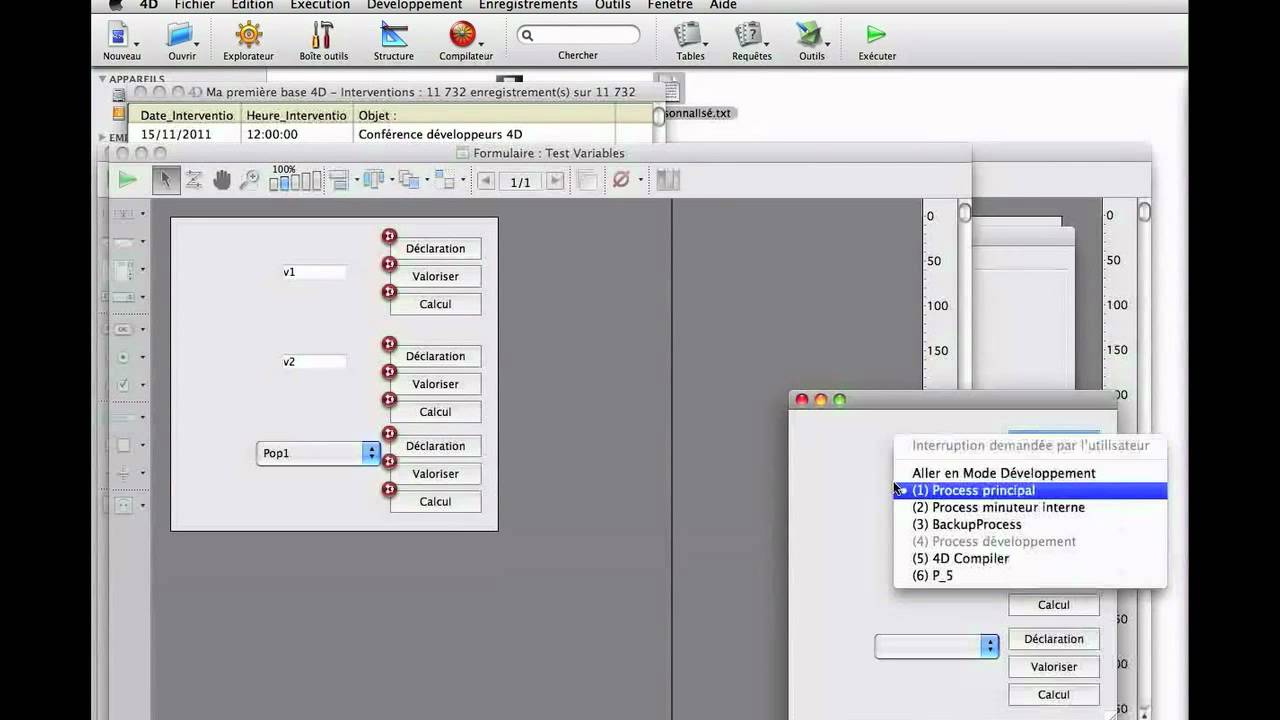Click the distribute objects icon
The height and width of the screenshot is (720, 1280).
[373, 181]
